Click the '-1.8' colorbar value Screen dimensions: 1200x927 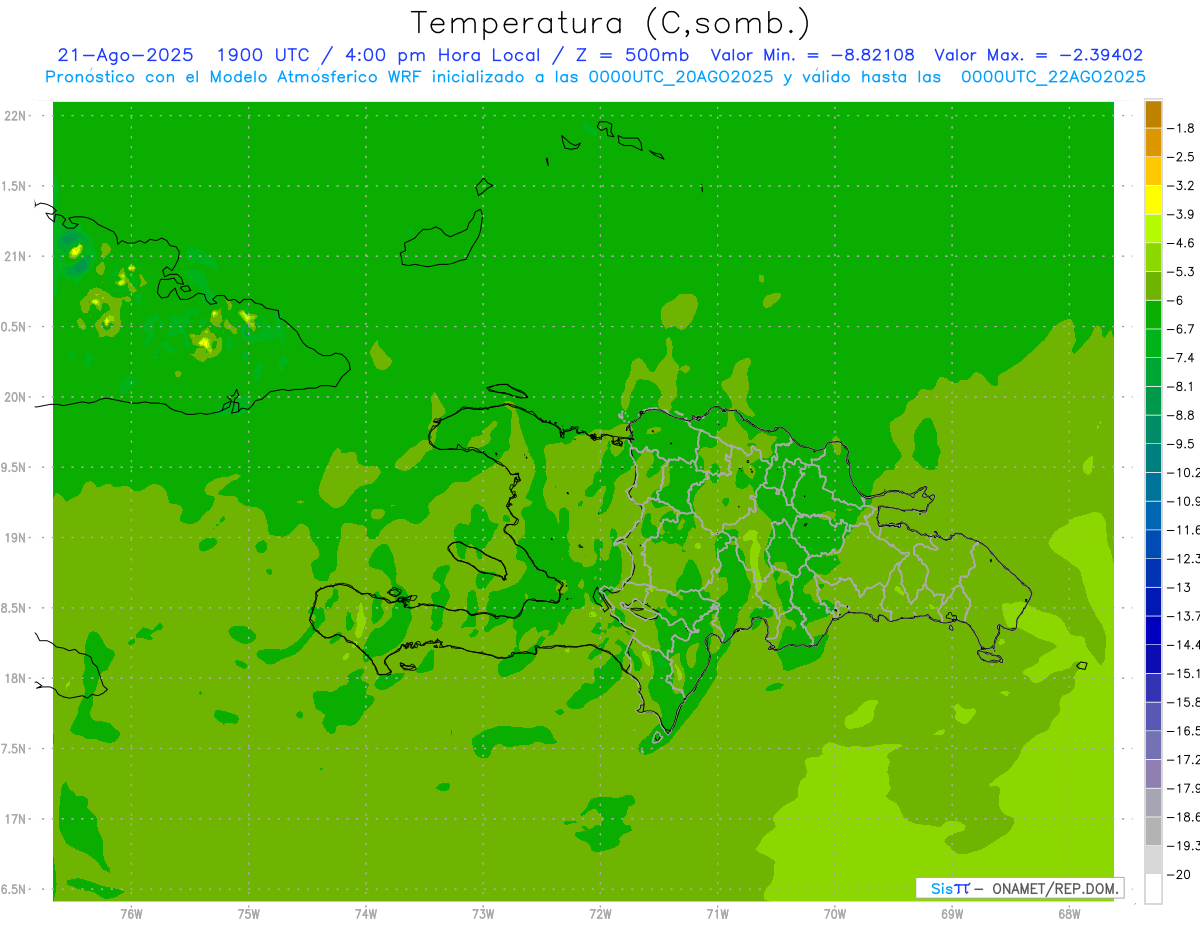click(1181, 128)
